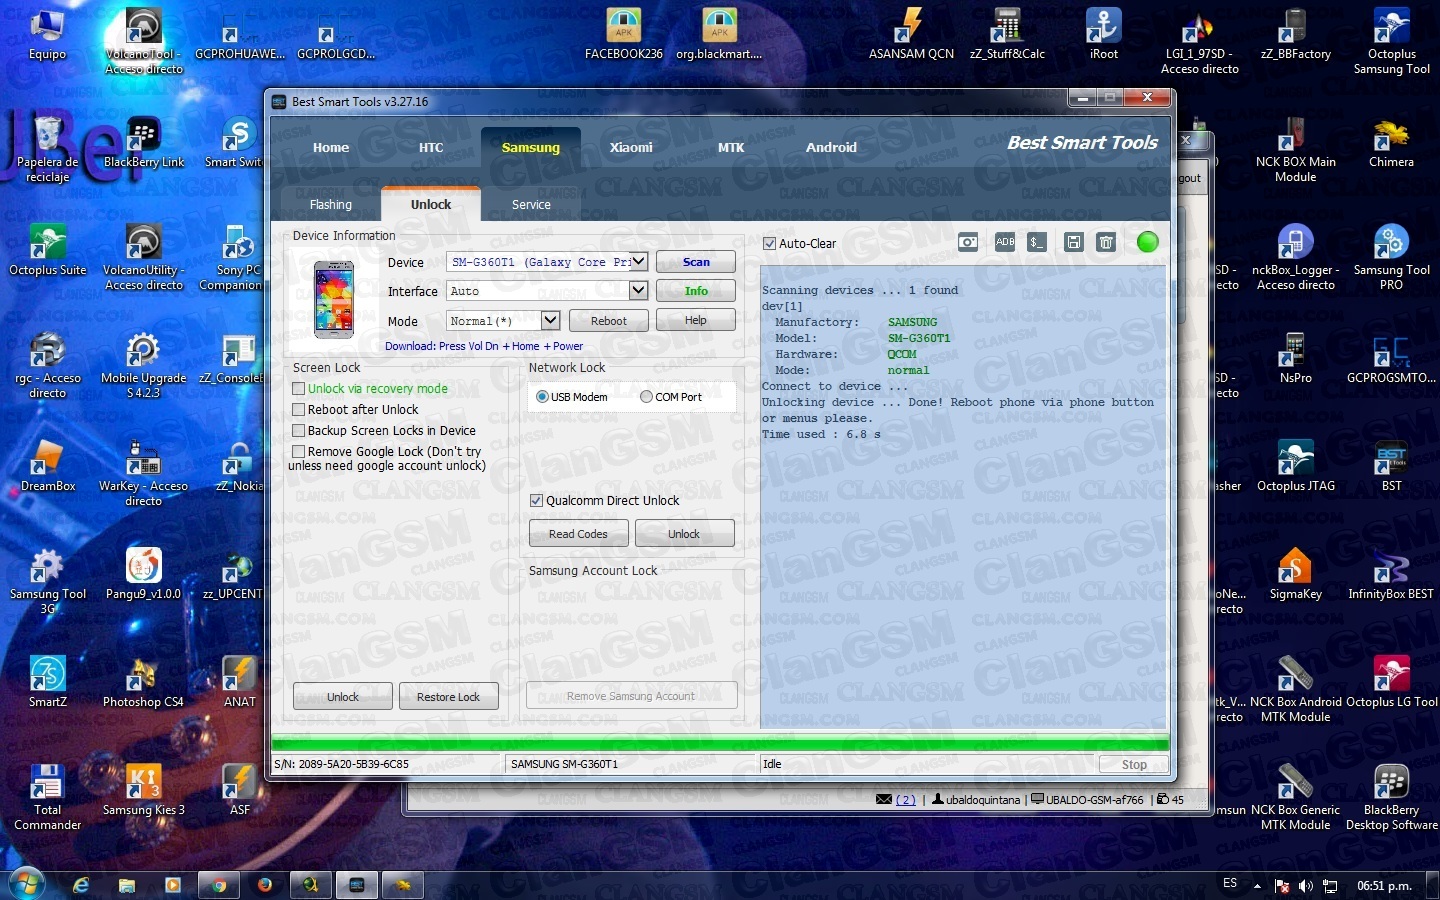Image resolution: width=1440 pixels, height=900 pixels.
Task: Click the Read Codes button
Action: point(578,534)
